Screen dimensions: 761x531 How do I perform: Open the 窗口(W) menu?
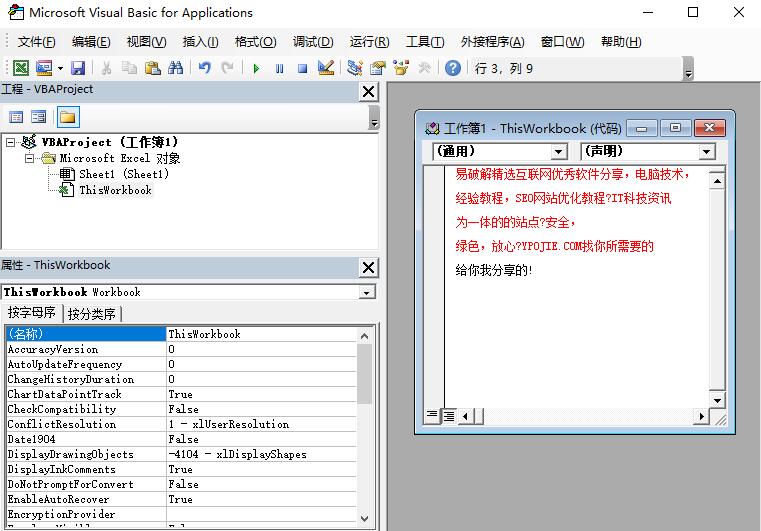click(x=562, y=42)
